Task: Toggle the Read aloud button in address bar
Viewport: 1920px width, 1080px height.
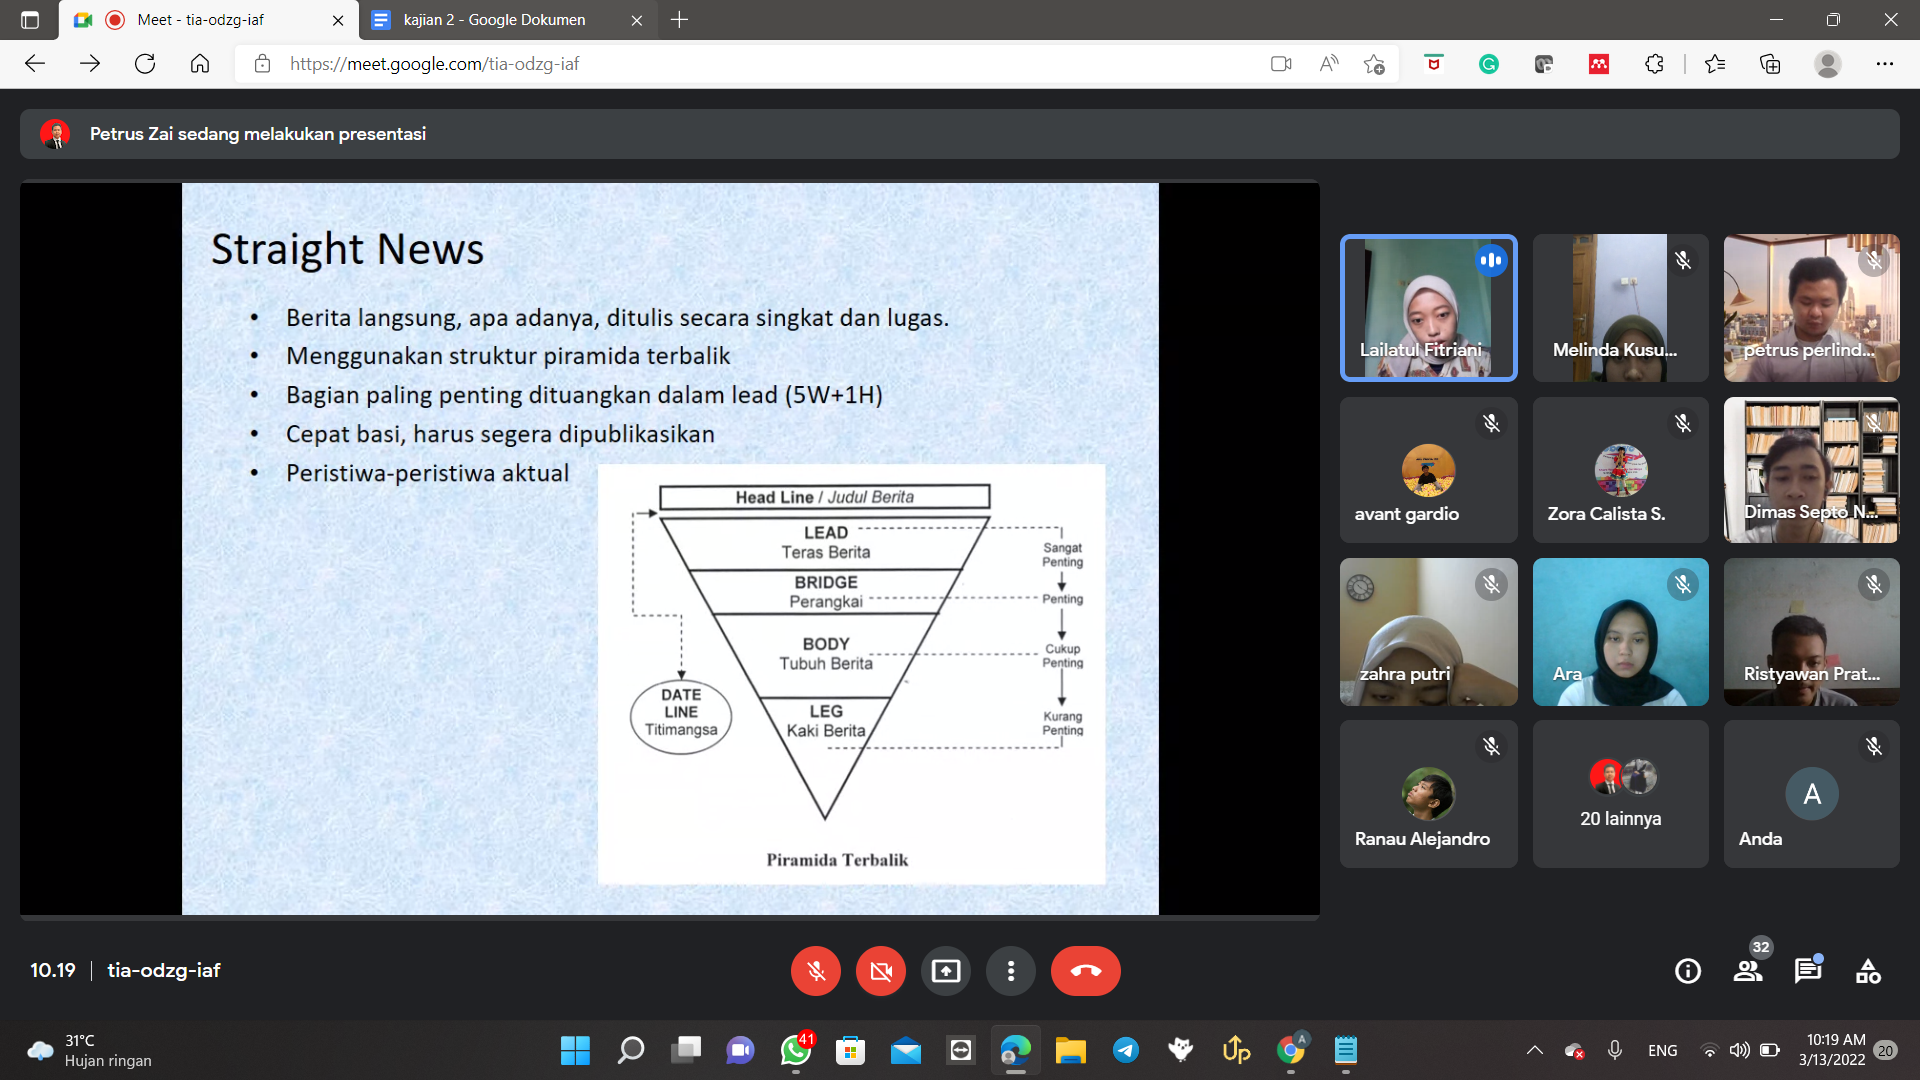Action: (x=1328, y=64)
